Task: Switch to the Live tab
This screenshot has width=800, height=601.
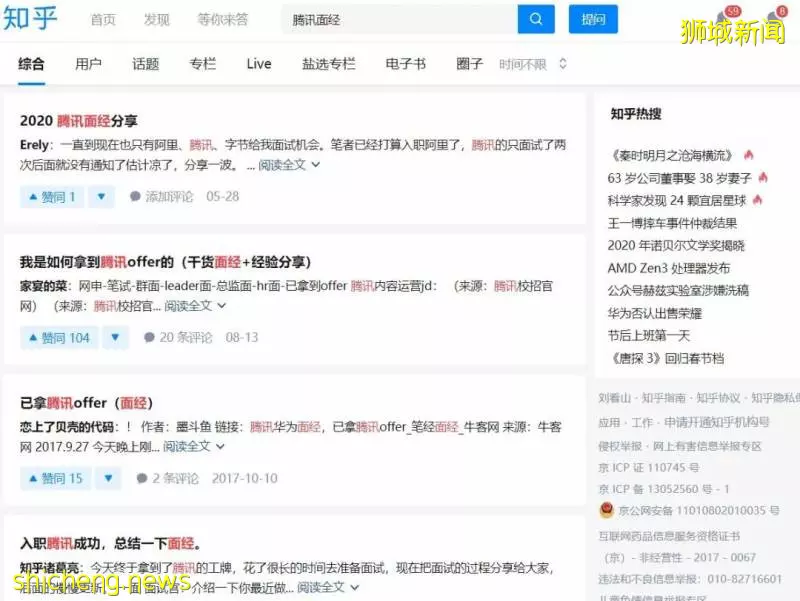Action: coord(259,64)
